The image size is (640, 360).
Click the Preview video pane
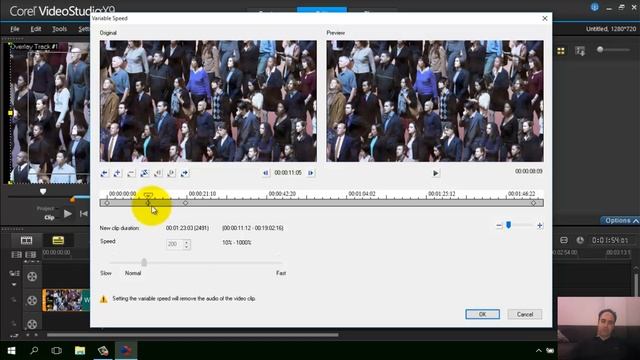[x=435, y=101]
